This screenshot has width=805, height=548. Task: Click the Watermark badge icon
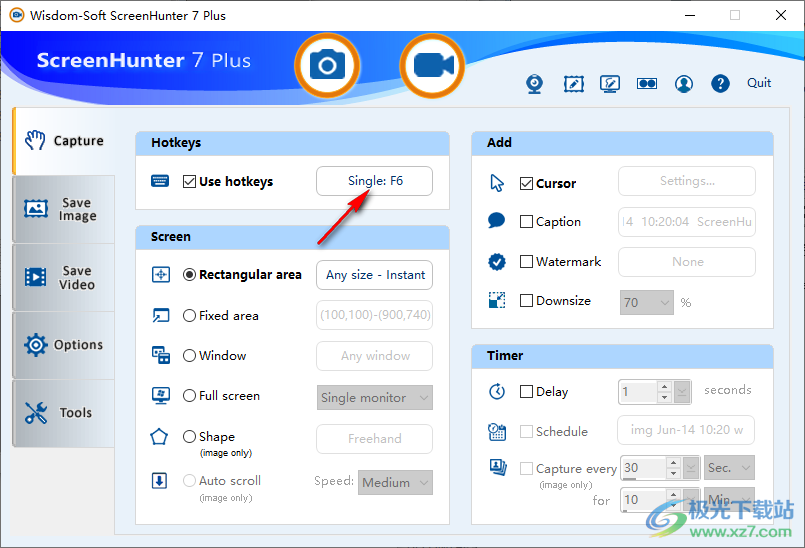tap(496, 262)
